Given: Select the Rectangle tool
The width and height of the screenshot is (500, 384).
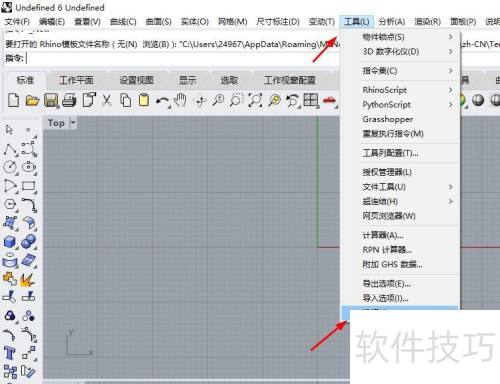Looking at the screenshot, I should [x=29, y=186].
